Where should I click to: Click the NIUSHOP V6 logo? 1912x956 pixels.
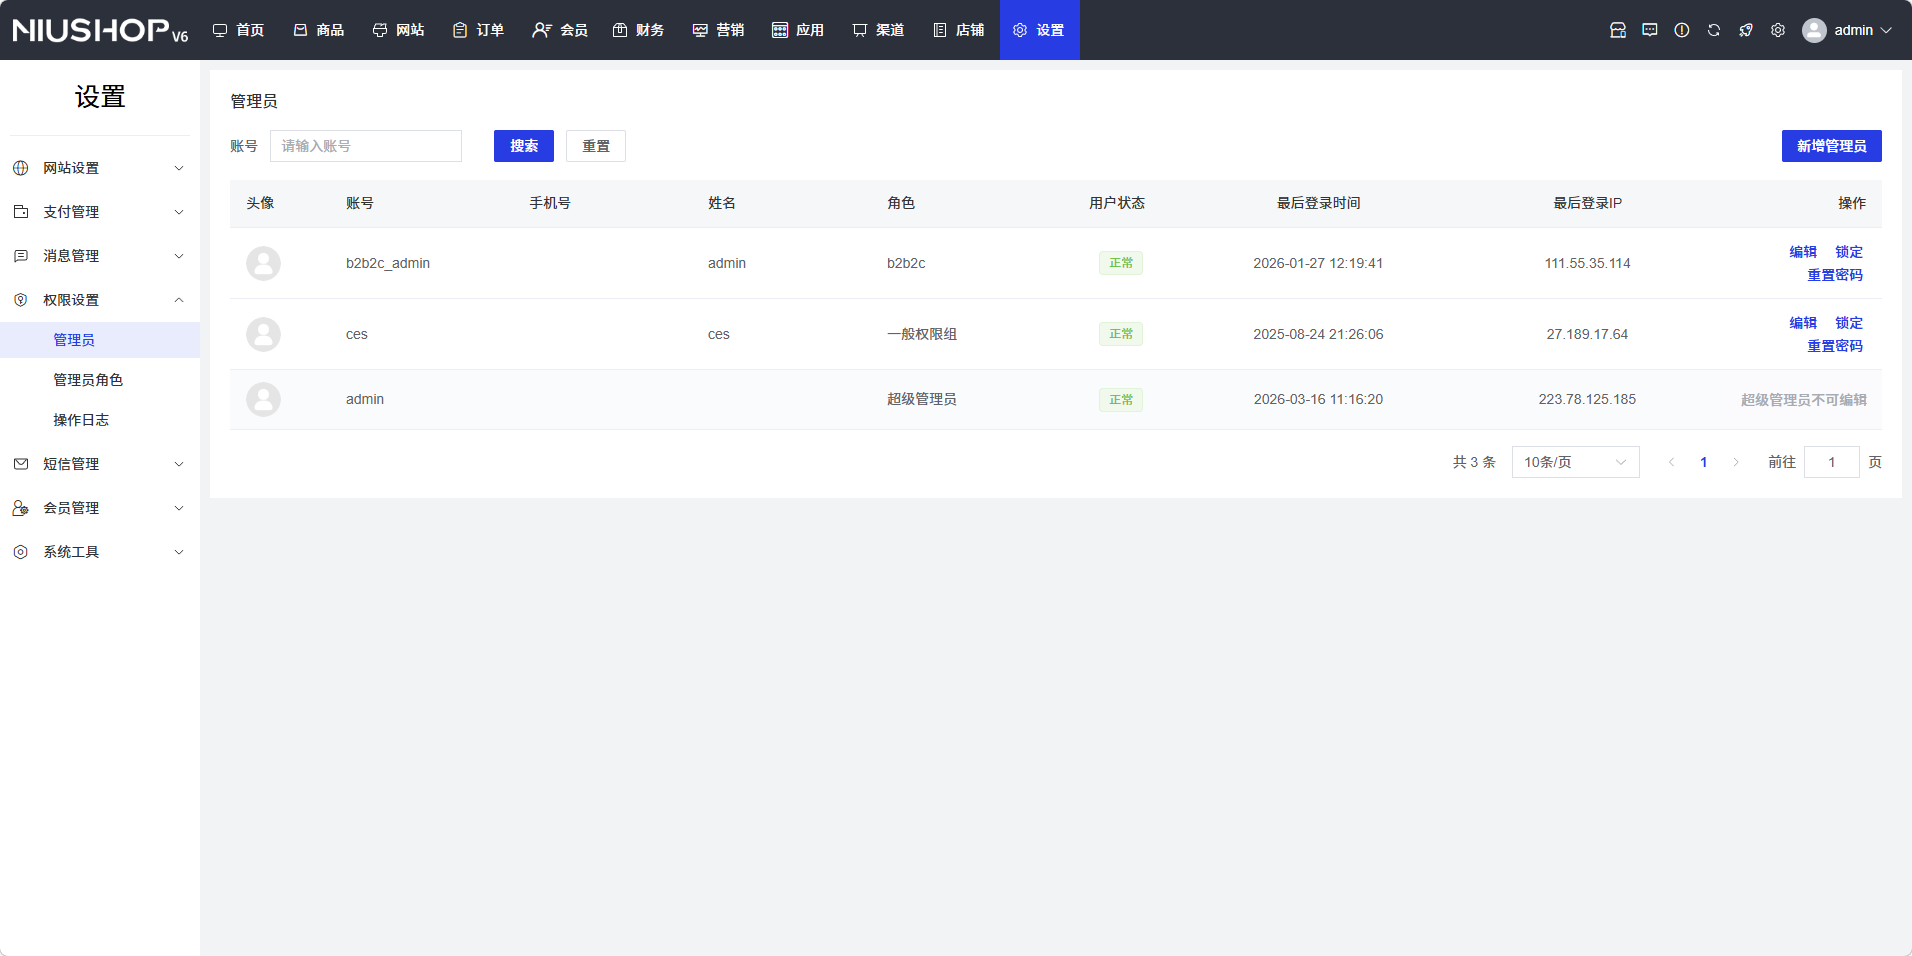100,30
